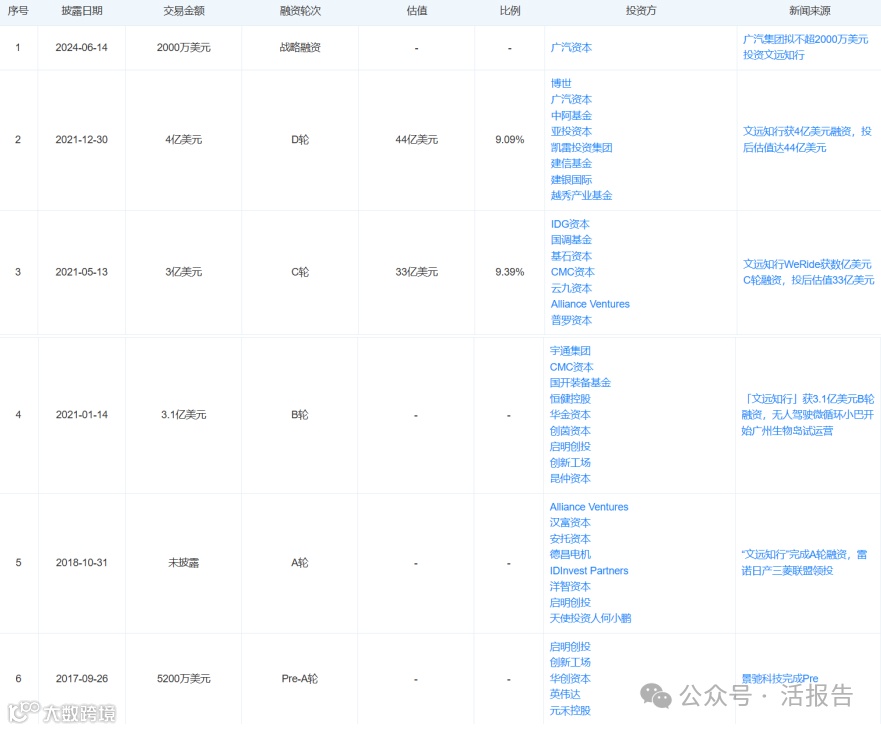
Task: Click the 洋智资本 investor link
Action: pyautogui.click(x=570, y=587)
